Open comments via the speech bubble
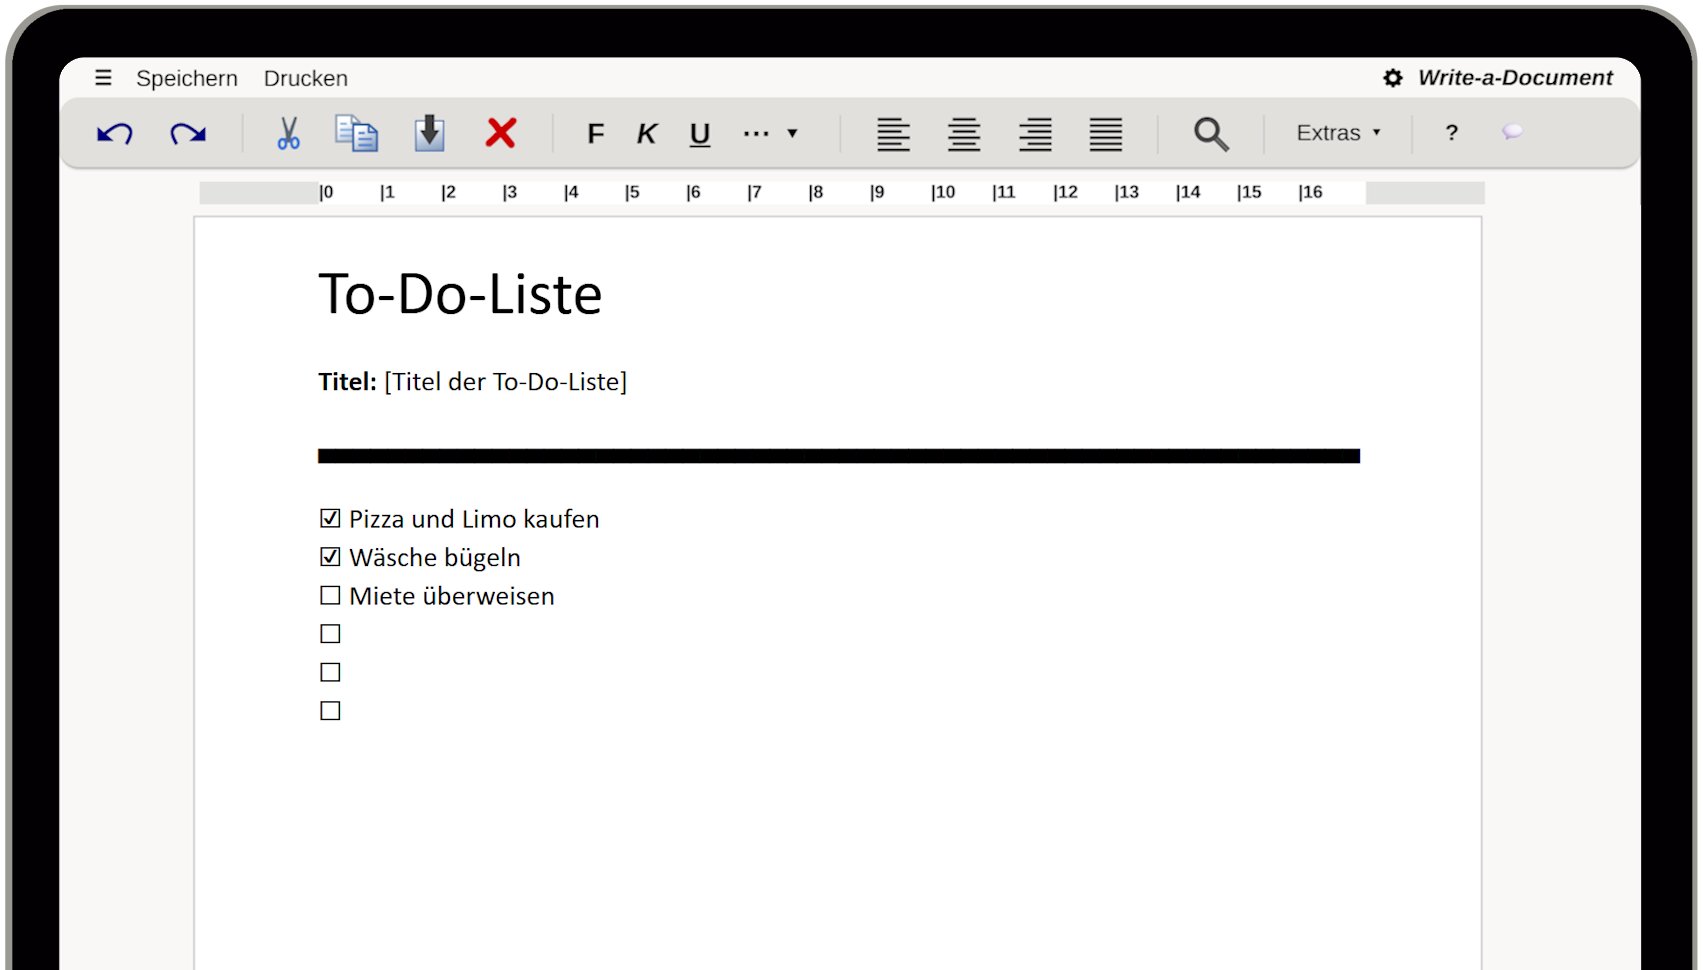The height and width of the screenshot is (970, 1703). click(1512, 133)
